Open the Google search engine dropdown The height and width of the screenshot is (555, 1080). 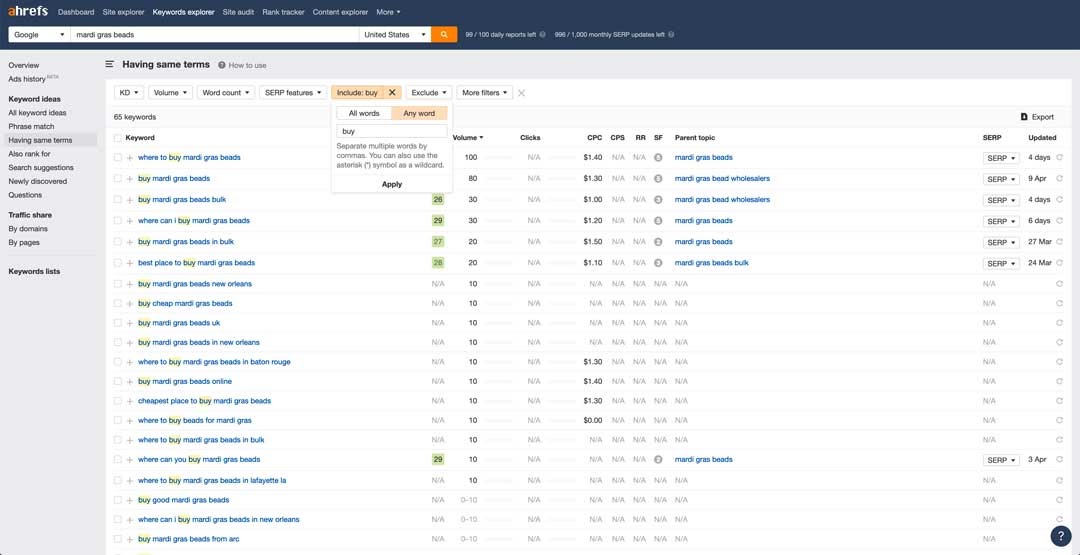pyautogui.click(x=39, y=34)
